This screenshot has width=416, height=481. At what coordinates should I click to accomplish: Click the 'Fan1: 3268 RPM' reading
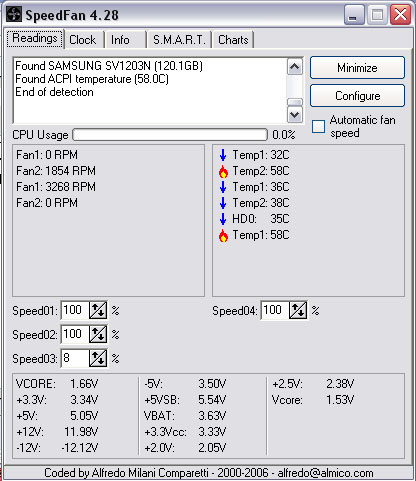[56, 187]
